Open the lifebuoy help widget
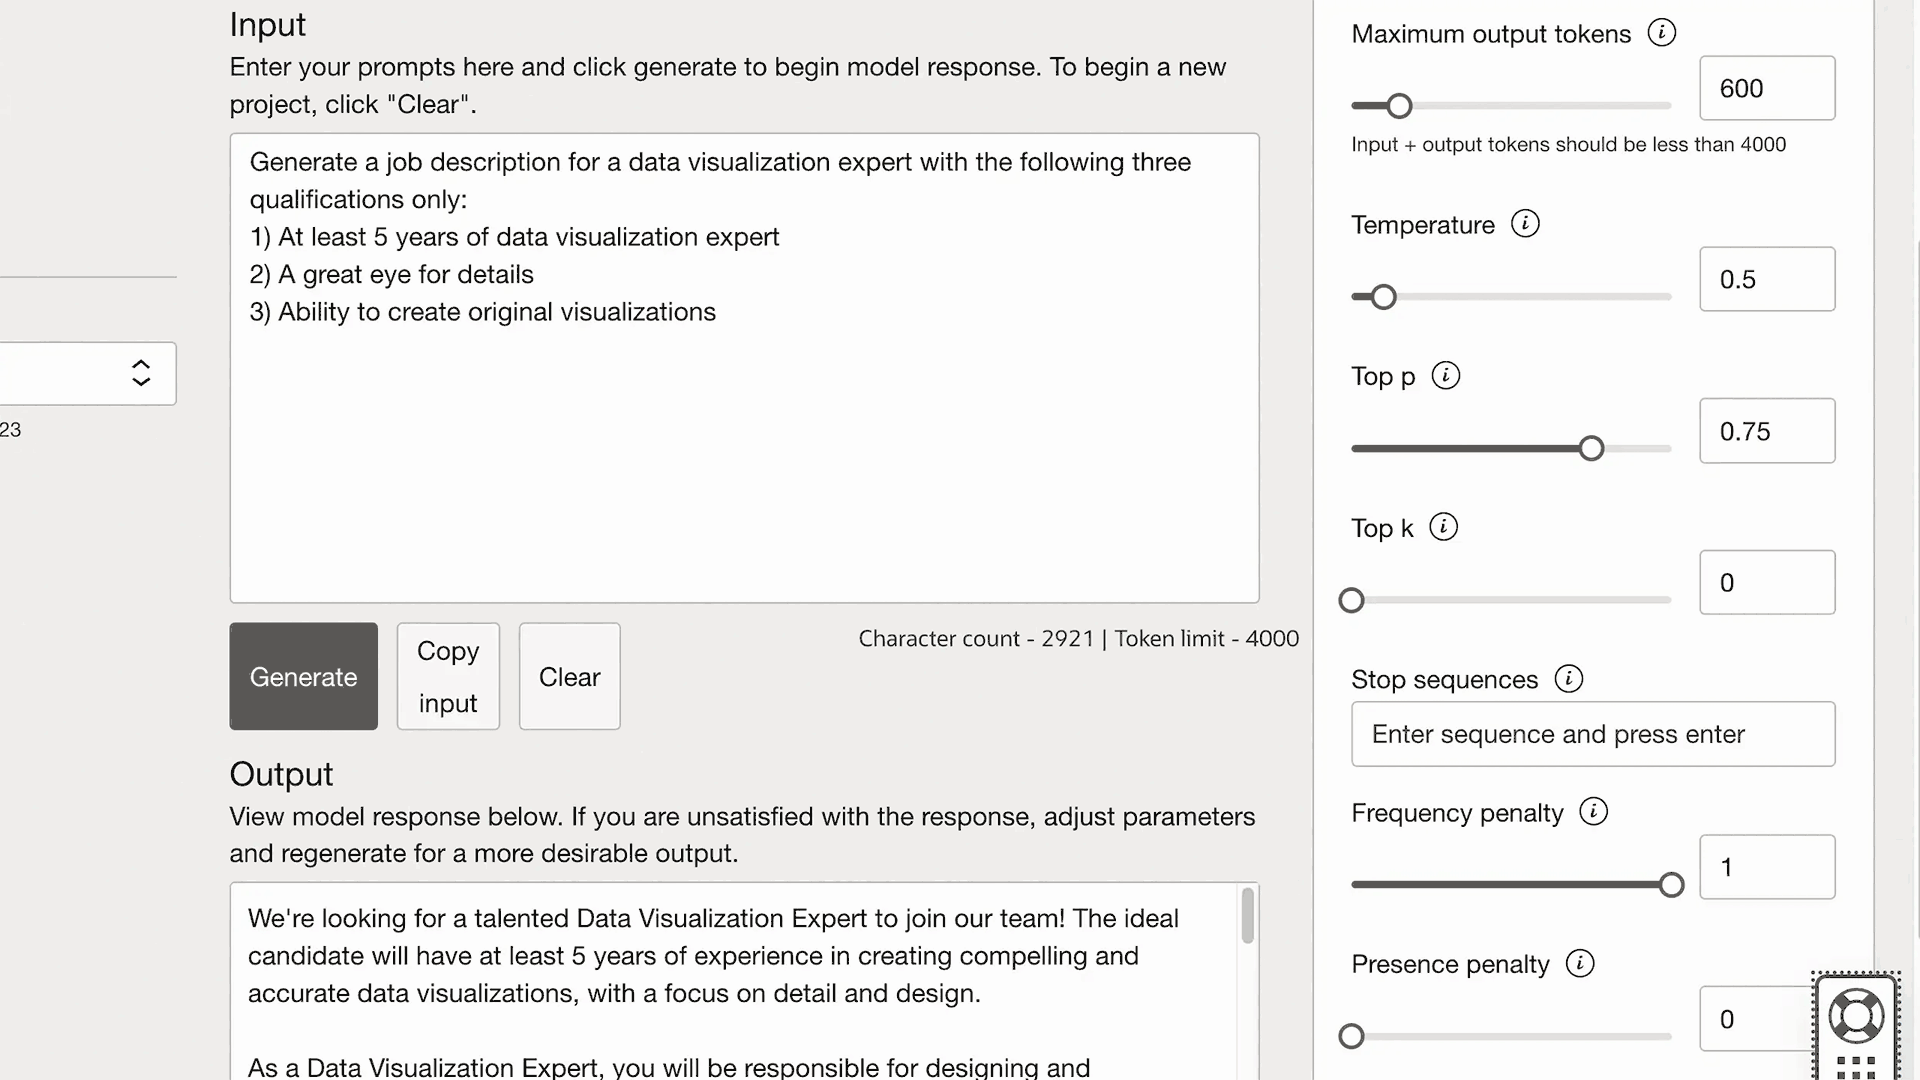Image resolution: width=1920 pixels, height=1080 pixels. point(1856,1014)
